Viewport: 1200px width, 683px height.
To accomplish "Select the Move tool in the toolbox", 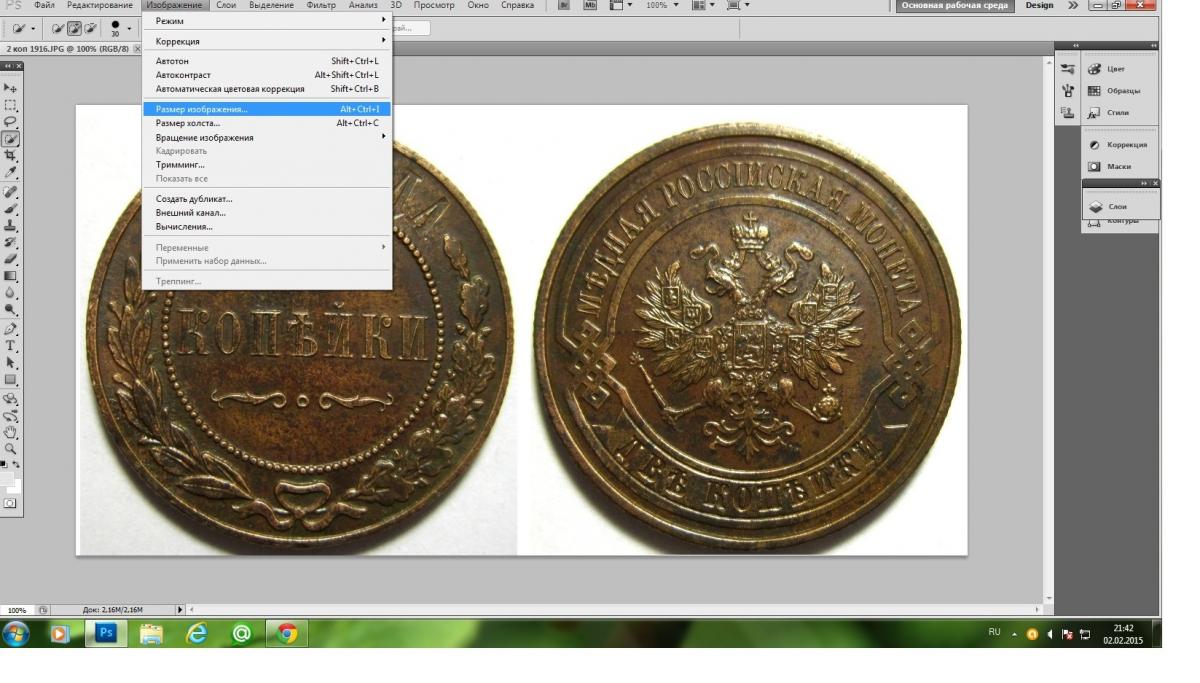I will pyautogui.click(x=11, y=89).
